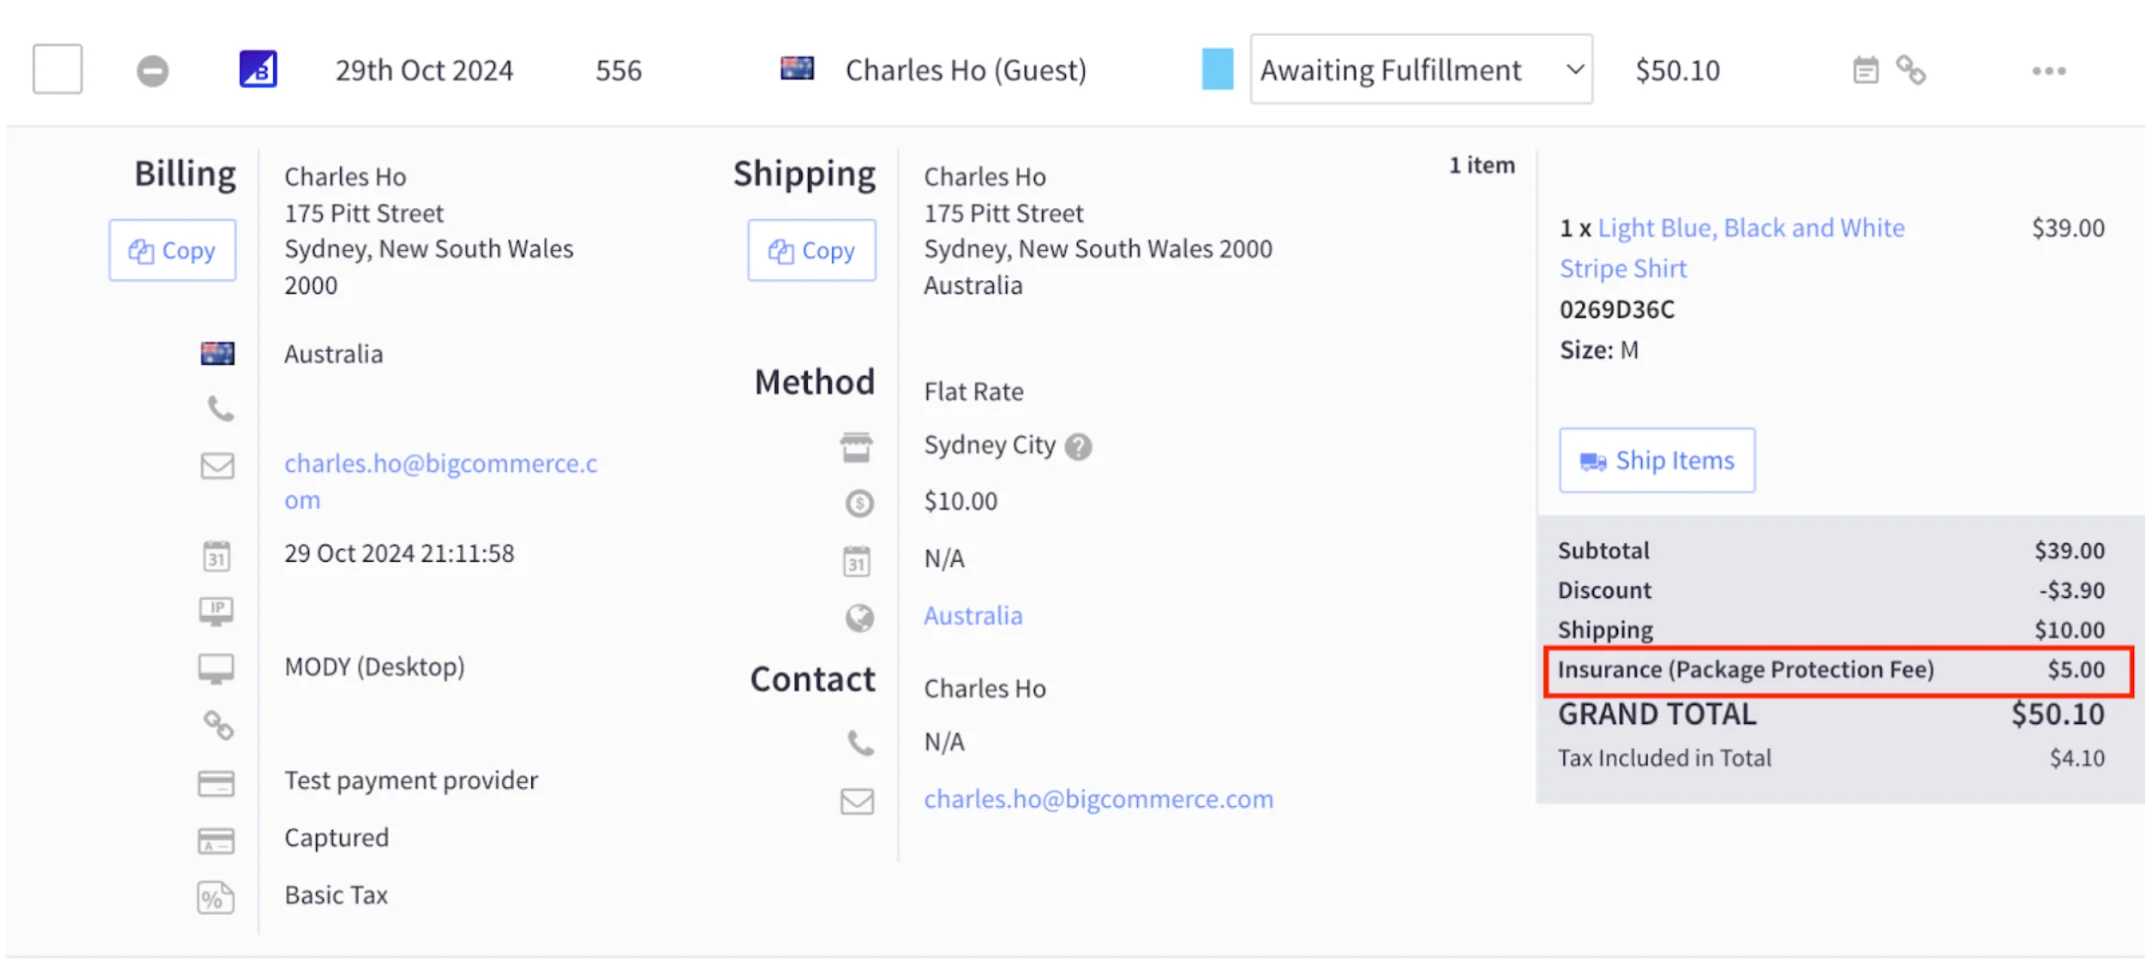Screen dimensions: 2146x960
Task: Click the shipping cost dollar icon
Action: click(859, 503)
